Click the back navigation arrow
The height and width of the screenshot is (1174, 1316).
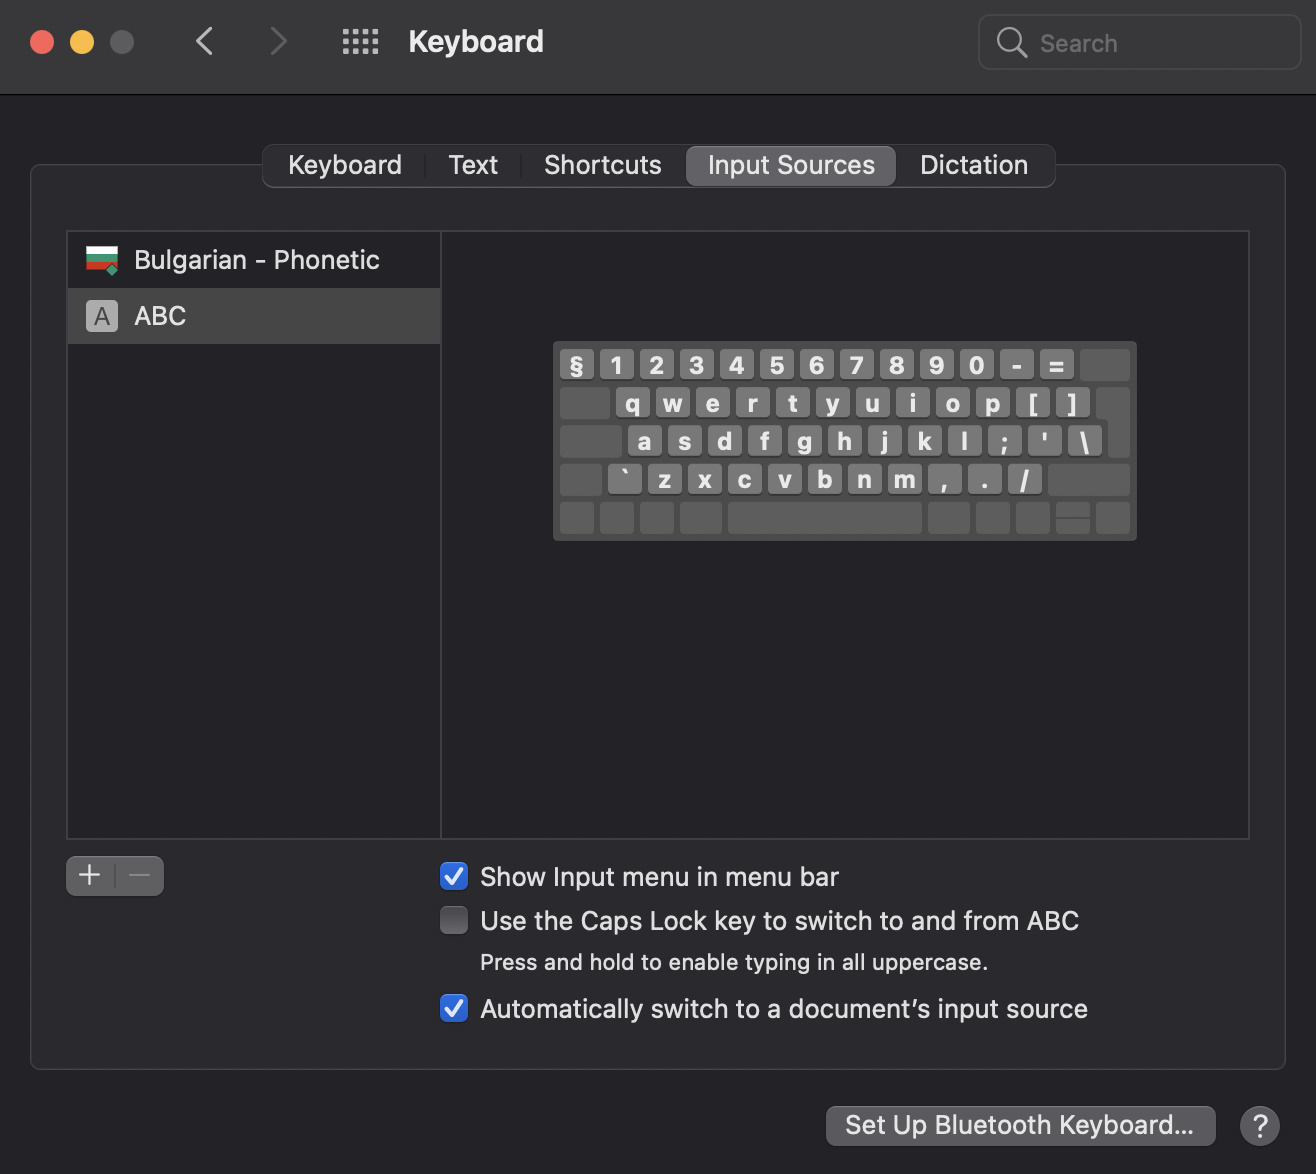point(205,42)
